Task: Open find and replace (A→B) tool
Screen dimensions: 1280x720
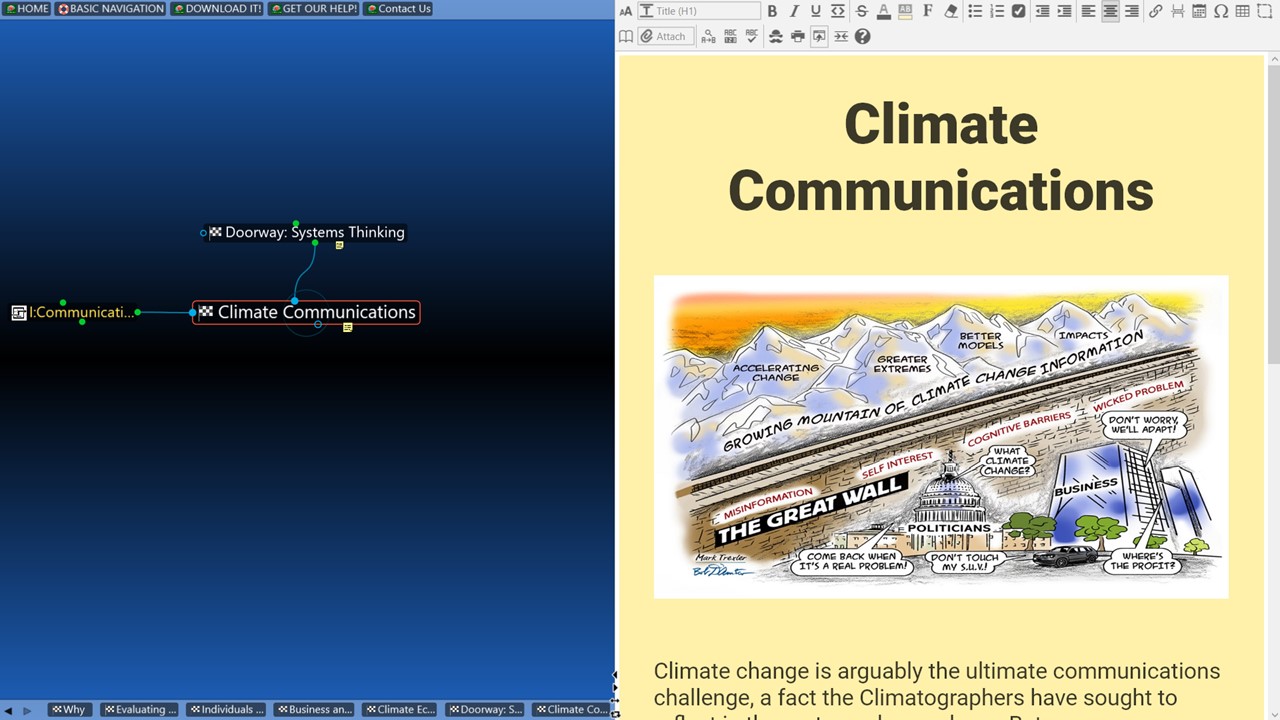Action: [708, 36]
